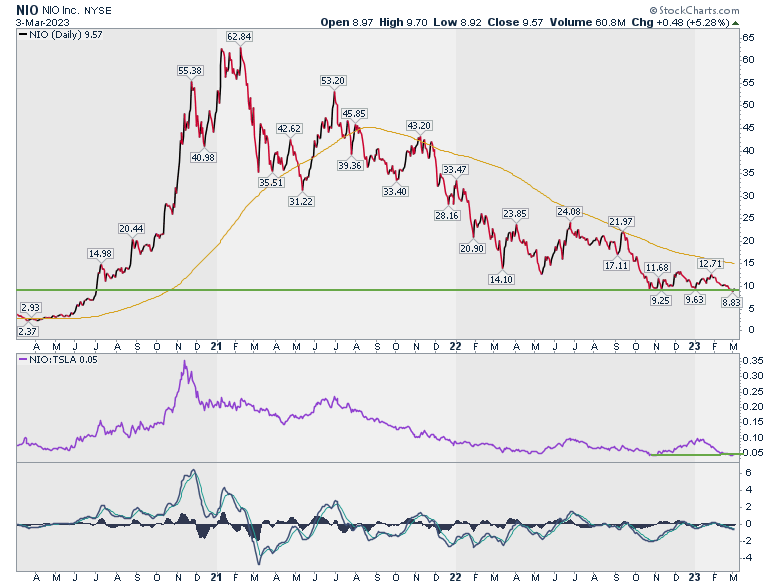
Task: Click the 31.22 low label
Action: pos(301,201)
